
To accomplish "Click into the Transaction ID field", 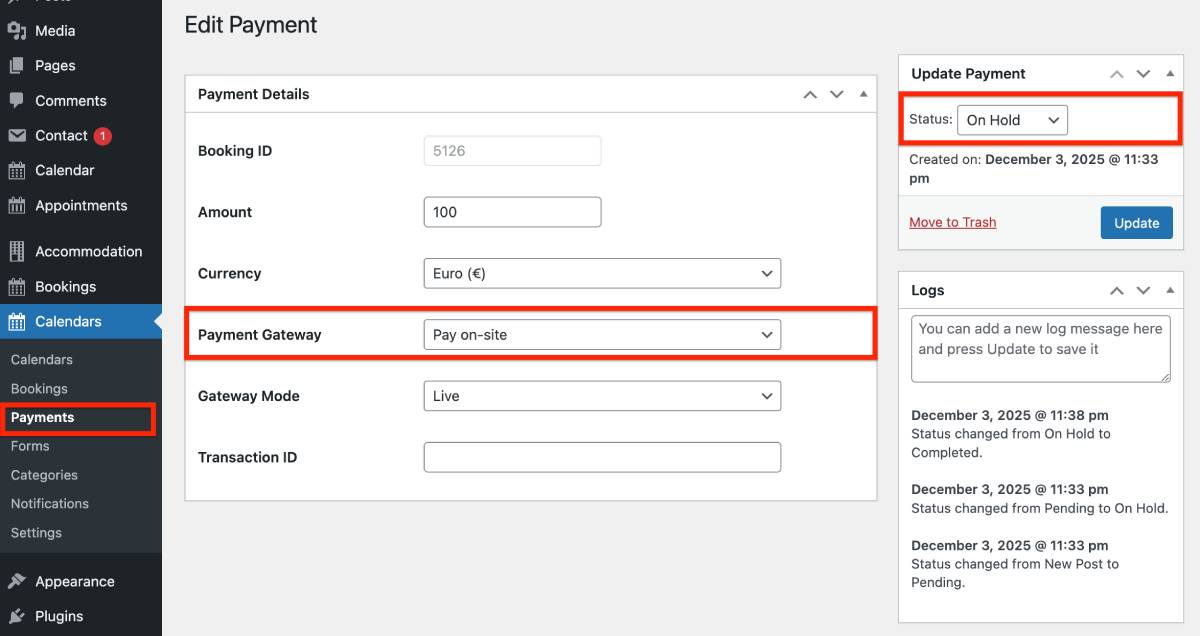I will click(602, 458).
